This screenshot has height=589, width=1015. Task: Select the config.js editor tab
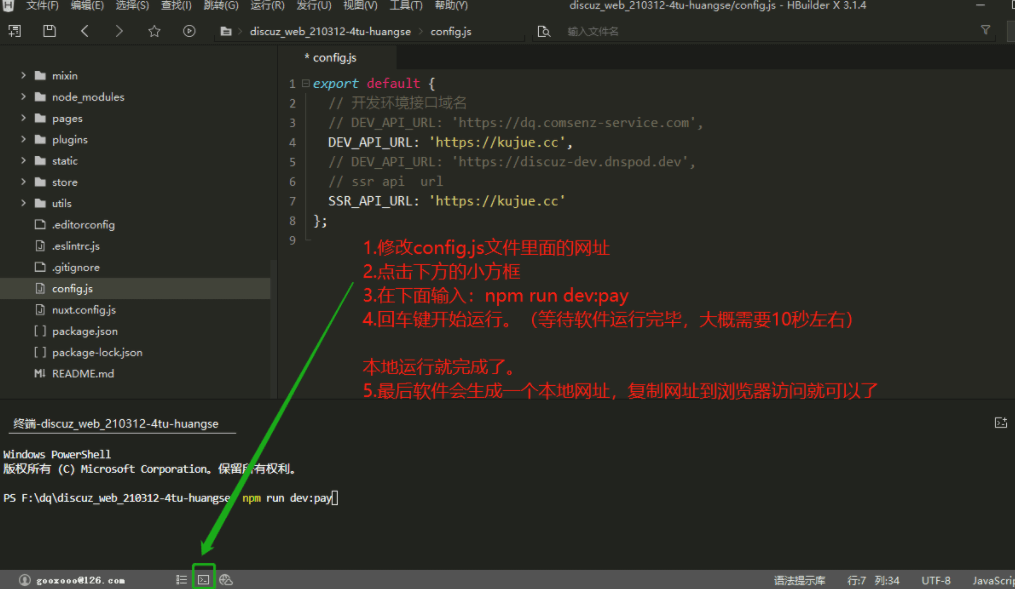click(330, 57)
